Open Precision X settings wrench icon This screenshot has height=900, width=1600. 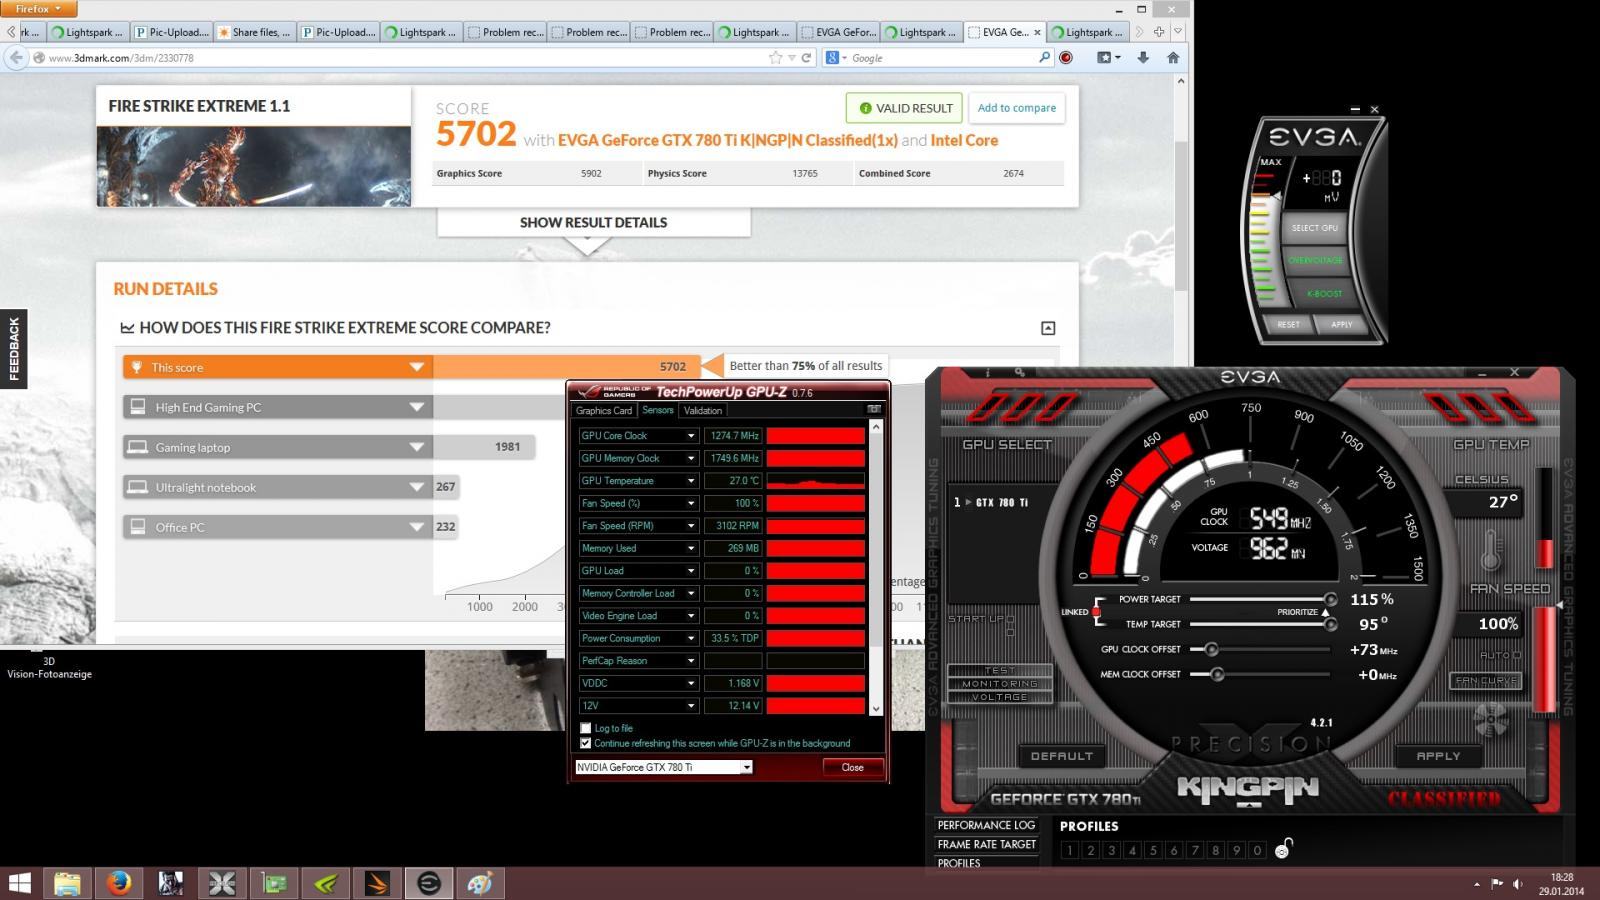point(1019,373)
